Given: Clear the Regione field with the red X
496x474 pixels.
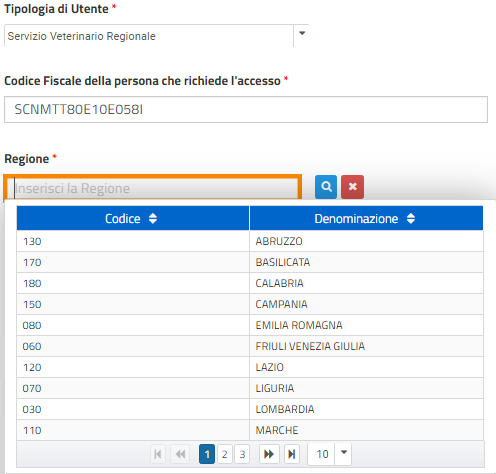Looking at the screenshot, I should [x=352, y=187].
